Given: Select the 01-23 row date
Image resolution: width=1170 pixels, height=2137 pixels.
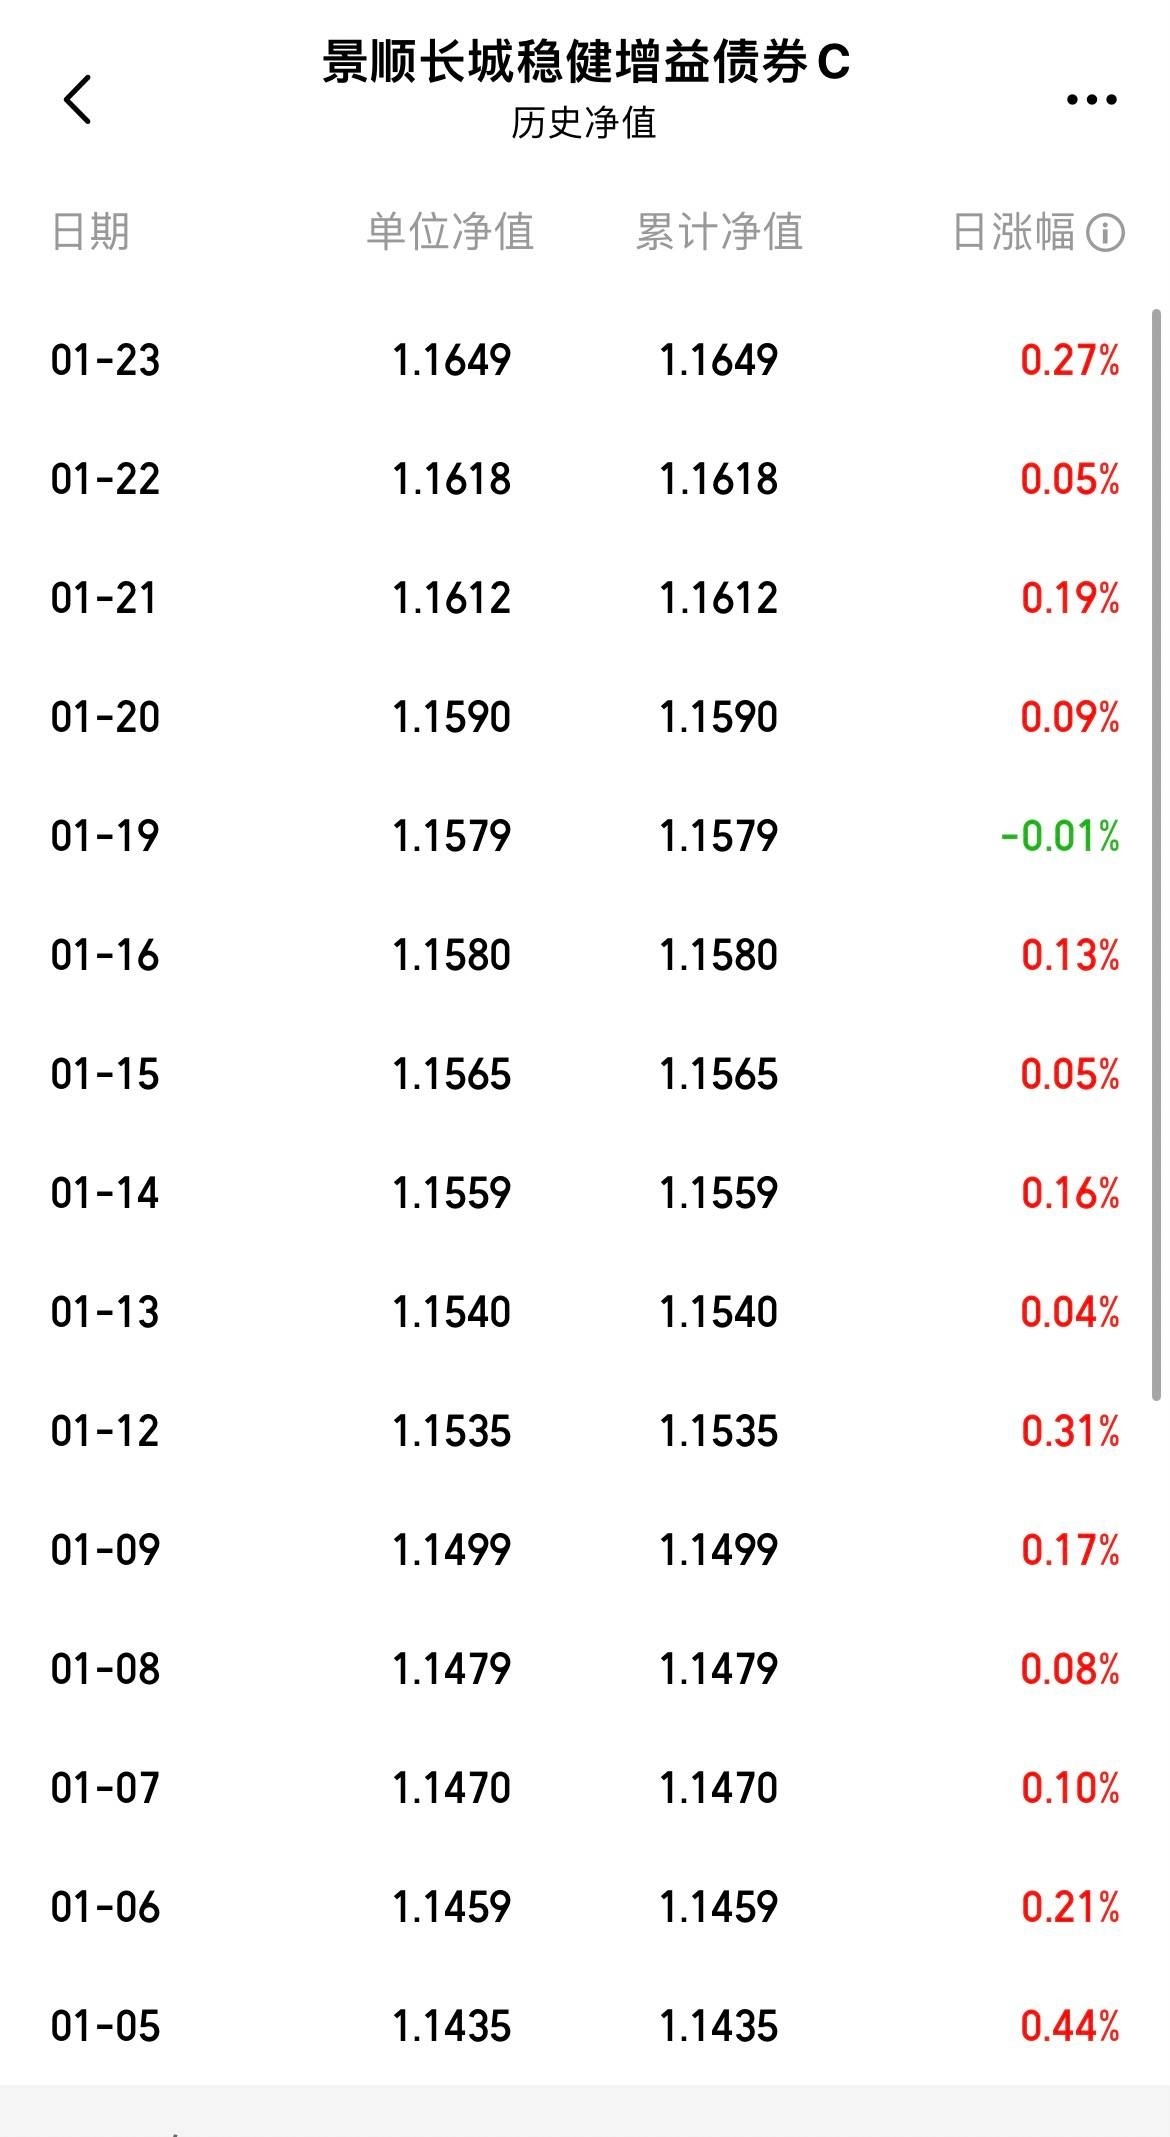Looking at the screenshot, I should 105,360.
